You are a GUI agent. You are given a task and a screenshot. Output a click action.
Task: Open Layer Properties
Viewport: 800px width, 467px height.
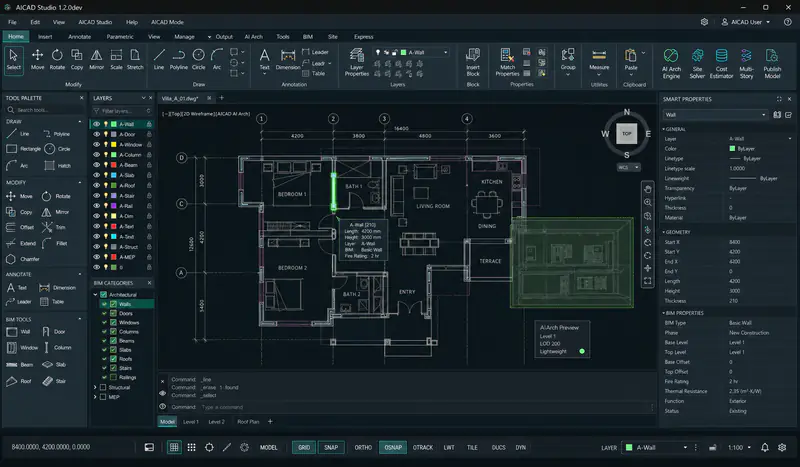[x=357, y=62]
